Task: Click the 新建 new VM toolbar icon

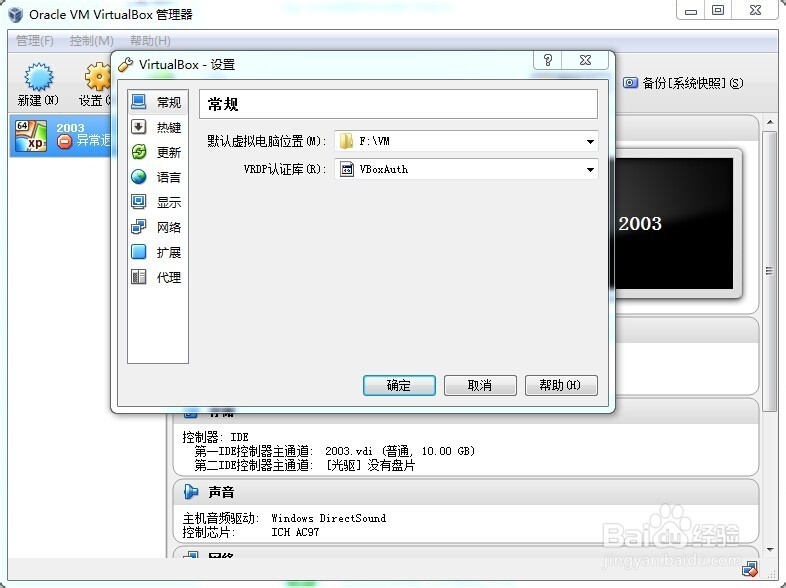Action: [x=39, y=77]
